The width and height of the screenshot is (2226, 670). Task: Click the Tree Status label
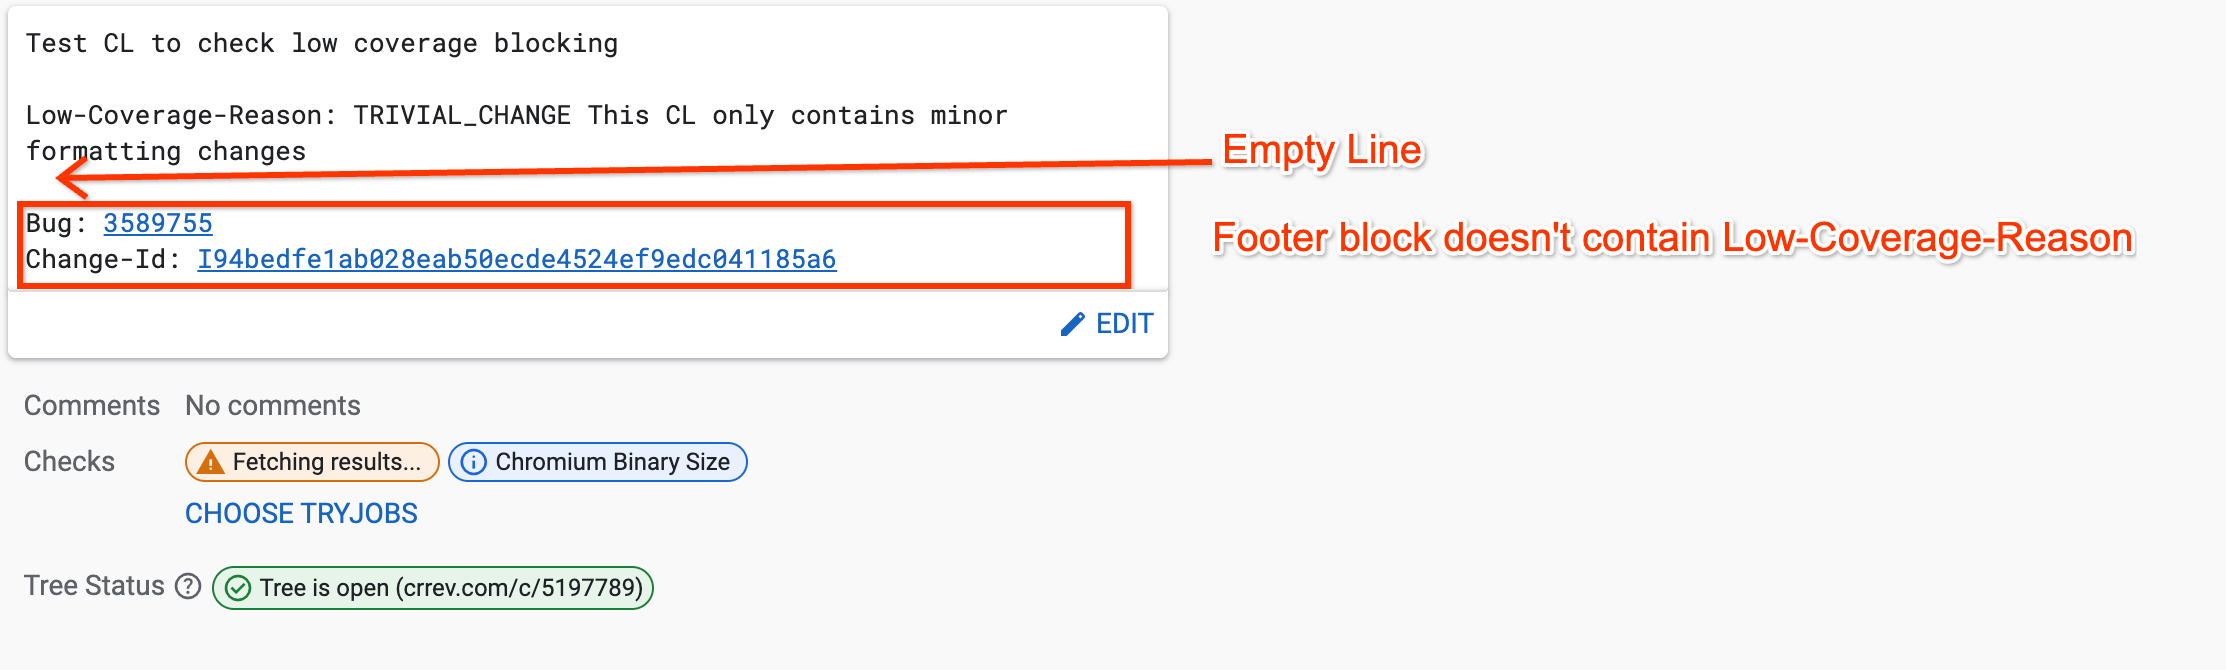[x=94, y=585]
